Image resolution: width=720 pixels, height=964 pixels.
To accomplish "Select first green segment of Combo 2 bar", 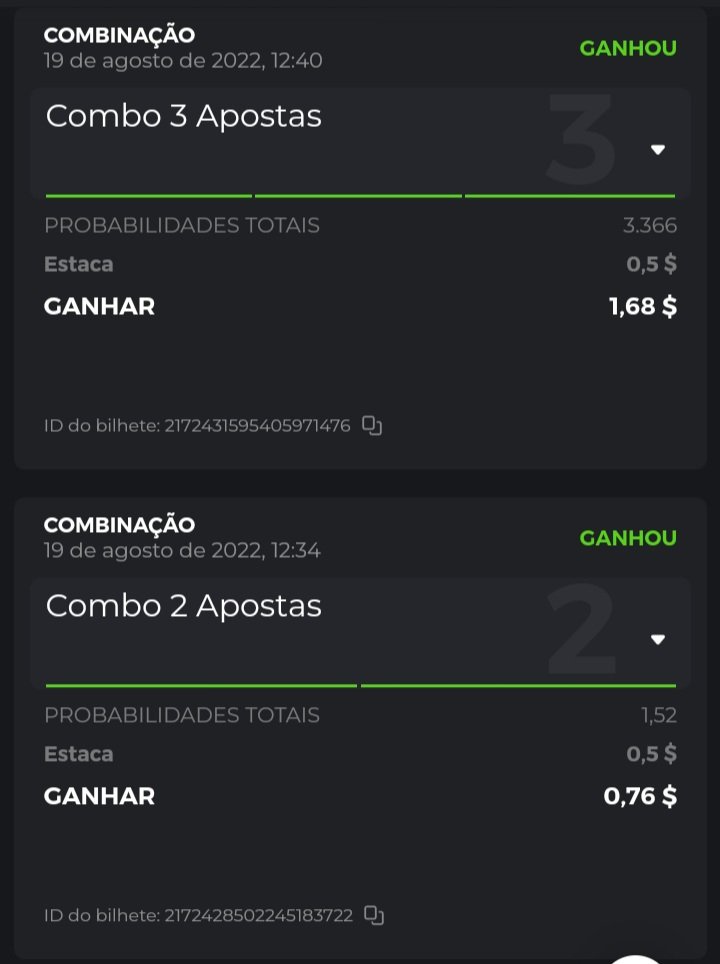I will pos(201,686).
